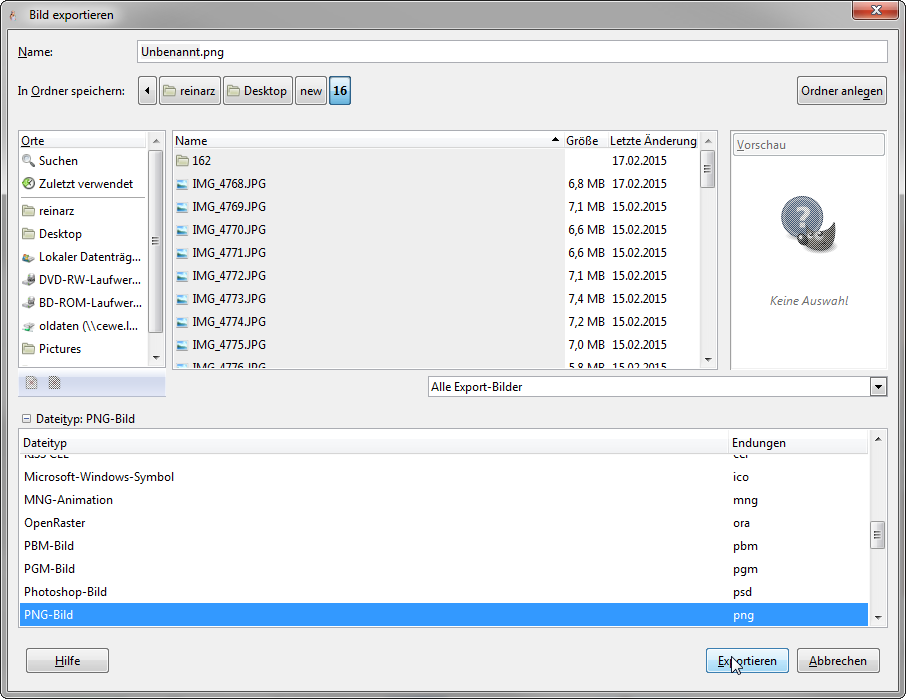Viewport: 906px width, 699px height.
Task: Choose PGM-Bild file type
Action: pos(444,569)
